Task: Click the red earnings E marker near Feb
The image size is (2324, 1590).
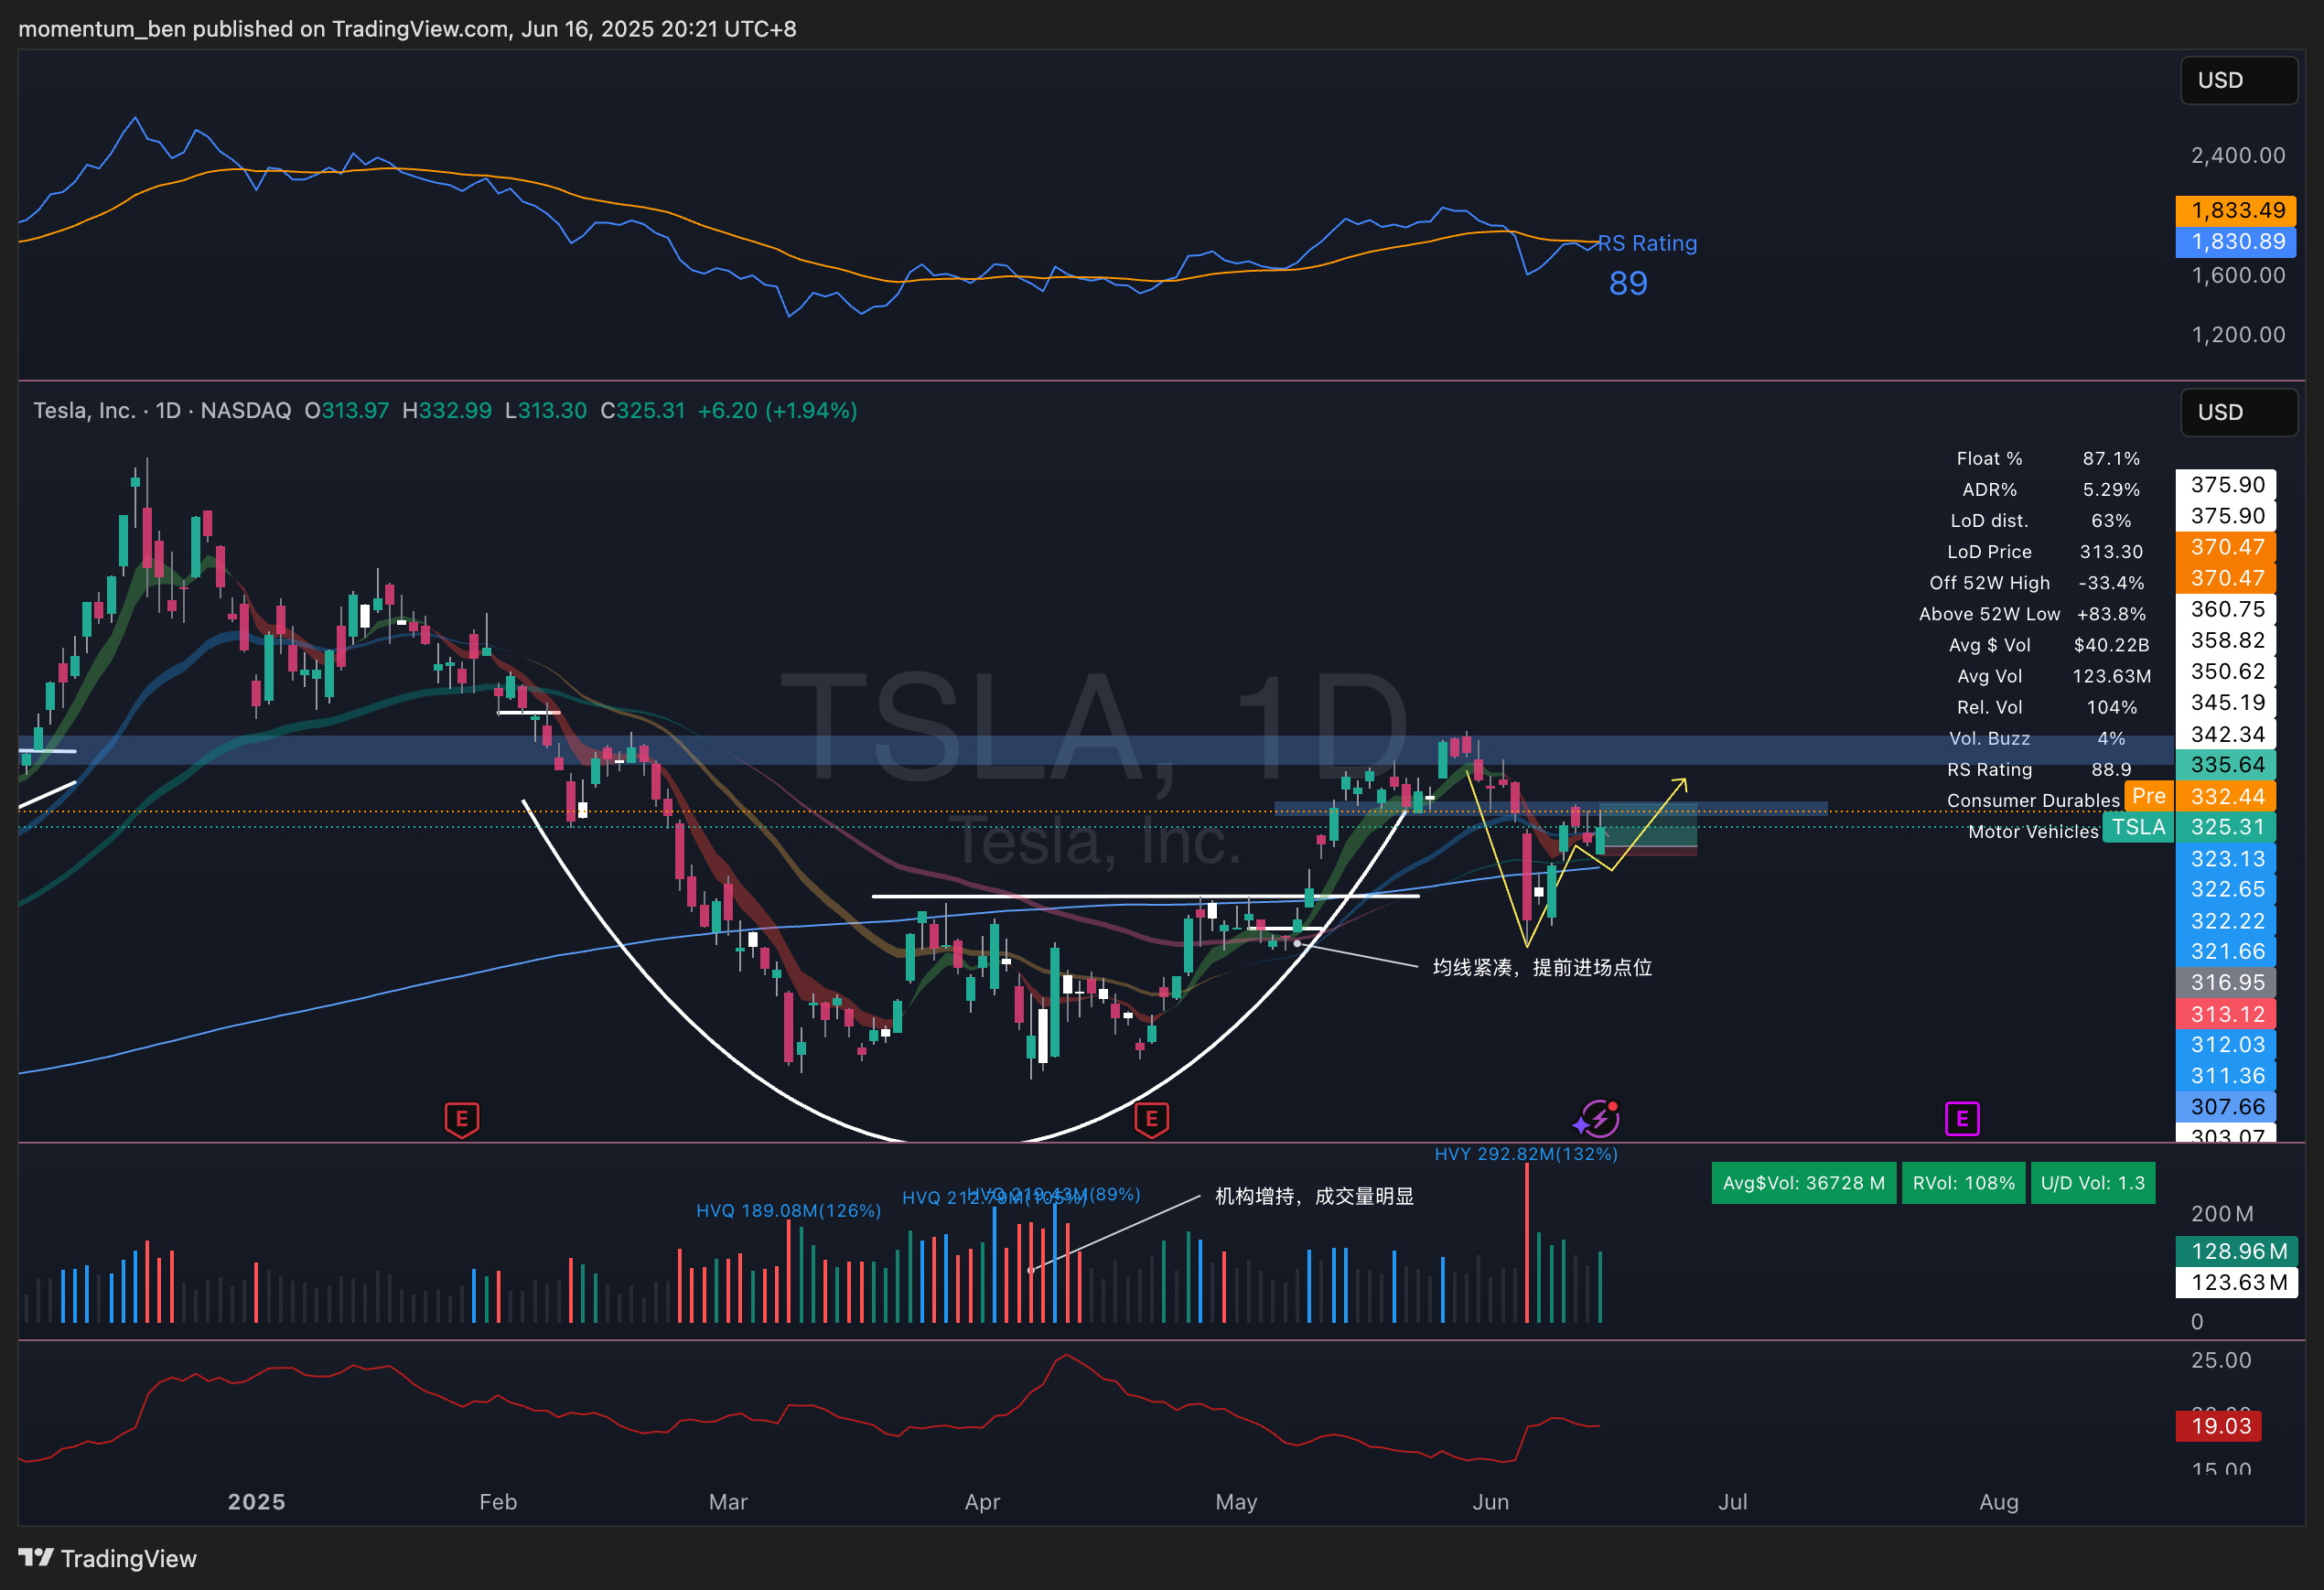Action: pyautogui.click(x=461, y=1119)
